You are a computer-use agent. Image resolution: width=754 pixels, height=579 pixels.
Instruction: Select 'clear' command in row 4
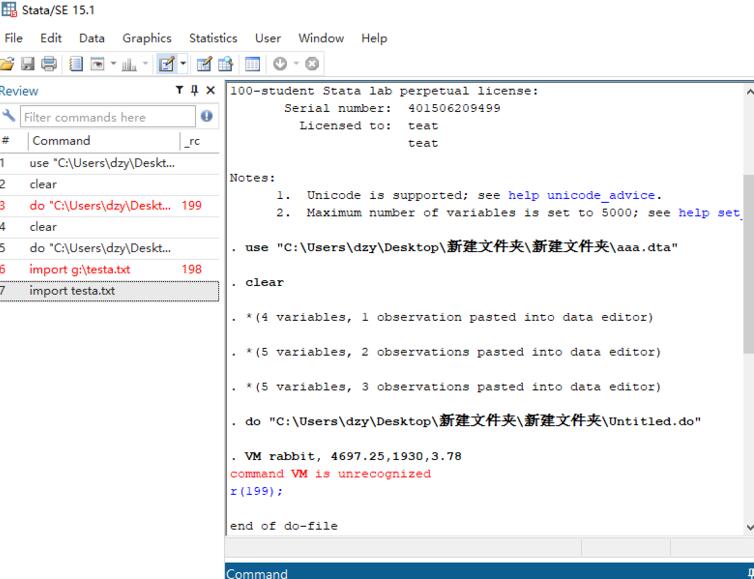tap(109, 227)
